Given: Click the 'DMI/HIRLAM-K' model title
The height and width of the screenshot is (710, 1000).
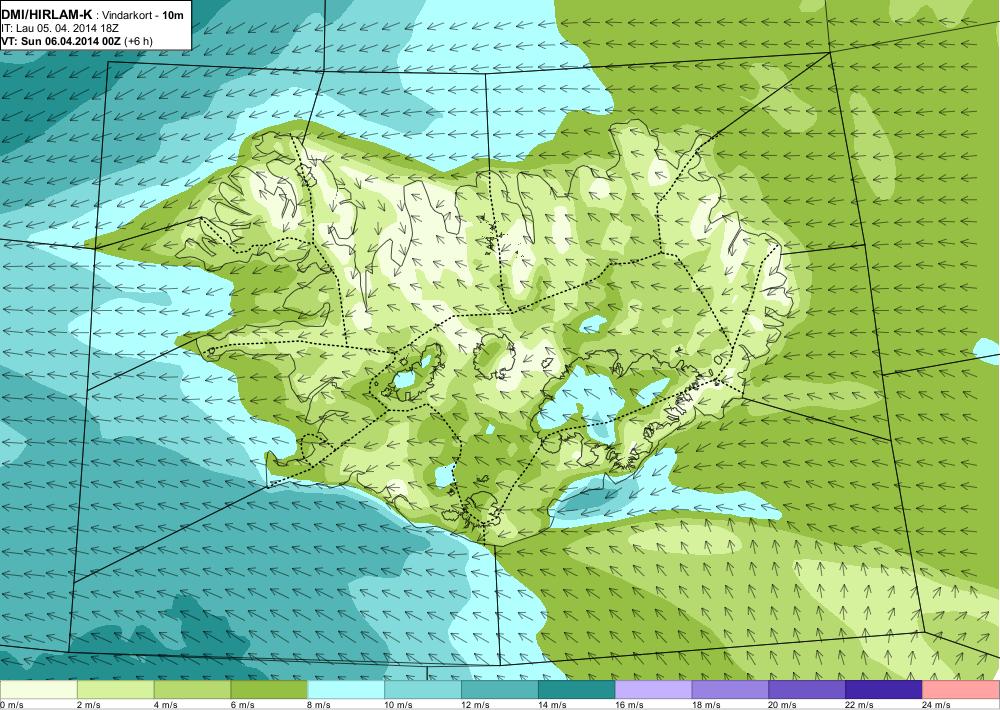Looking at the screenshot, I should click(x=47, y=15).
